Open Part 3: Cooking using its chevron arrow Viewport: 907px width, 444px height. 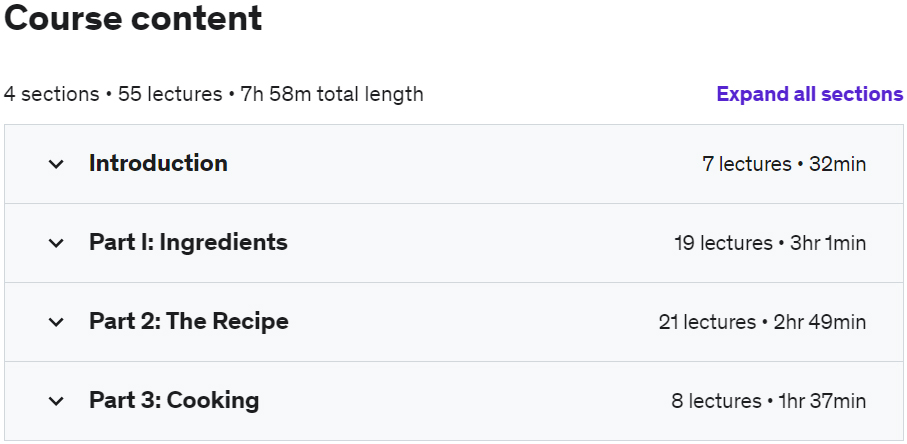click(56, 401)
